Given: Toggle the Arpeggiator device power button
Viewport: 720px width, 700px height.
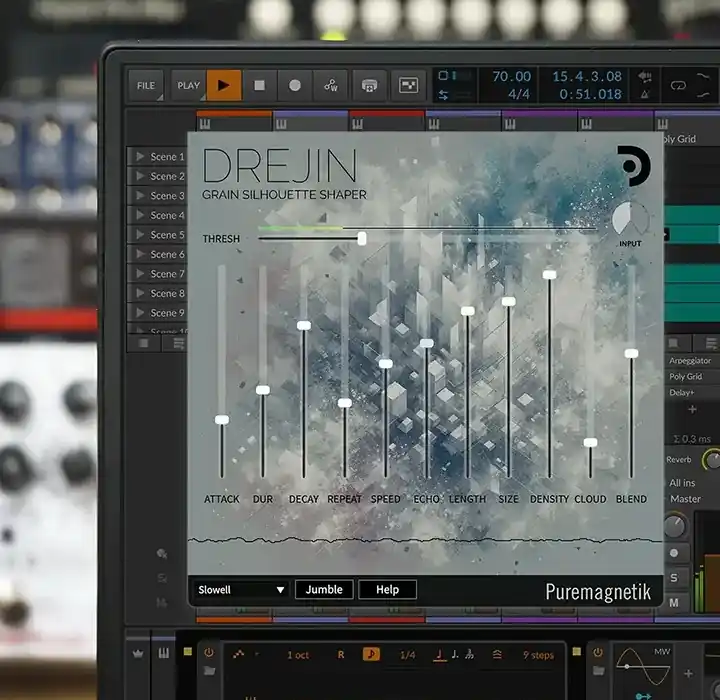Looking at the screenshot, I should 209,653.
